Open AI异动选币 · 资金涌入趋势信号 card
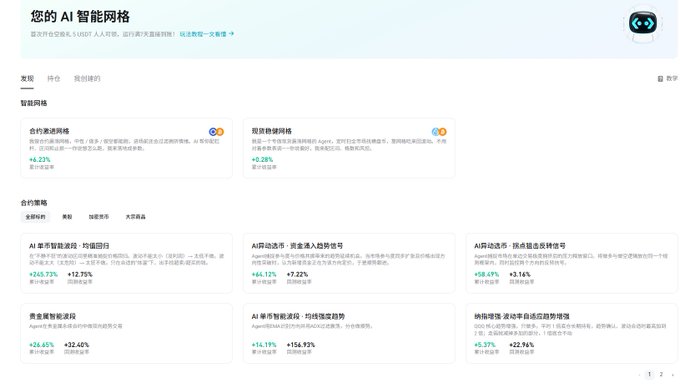The height and width of the screenshot is (388, 680). tap(349, 263)
